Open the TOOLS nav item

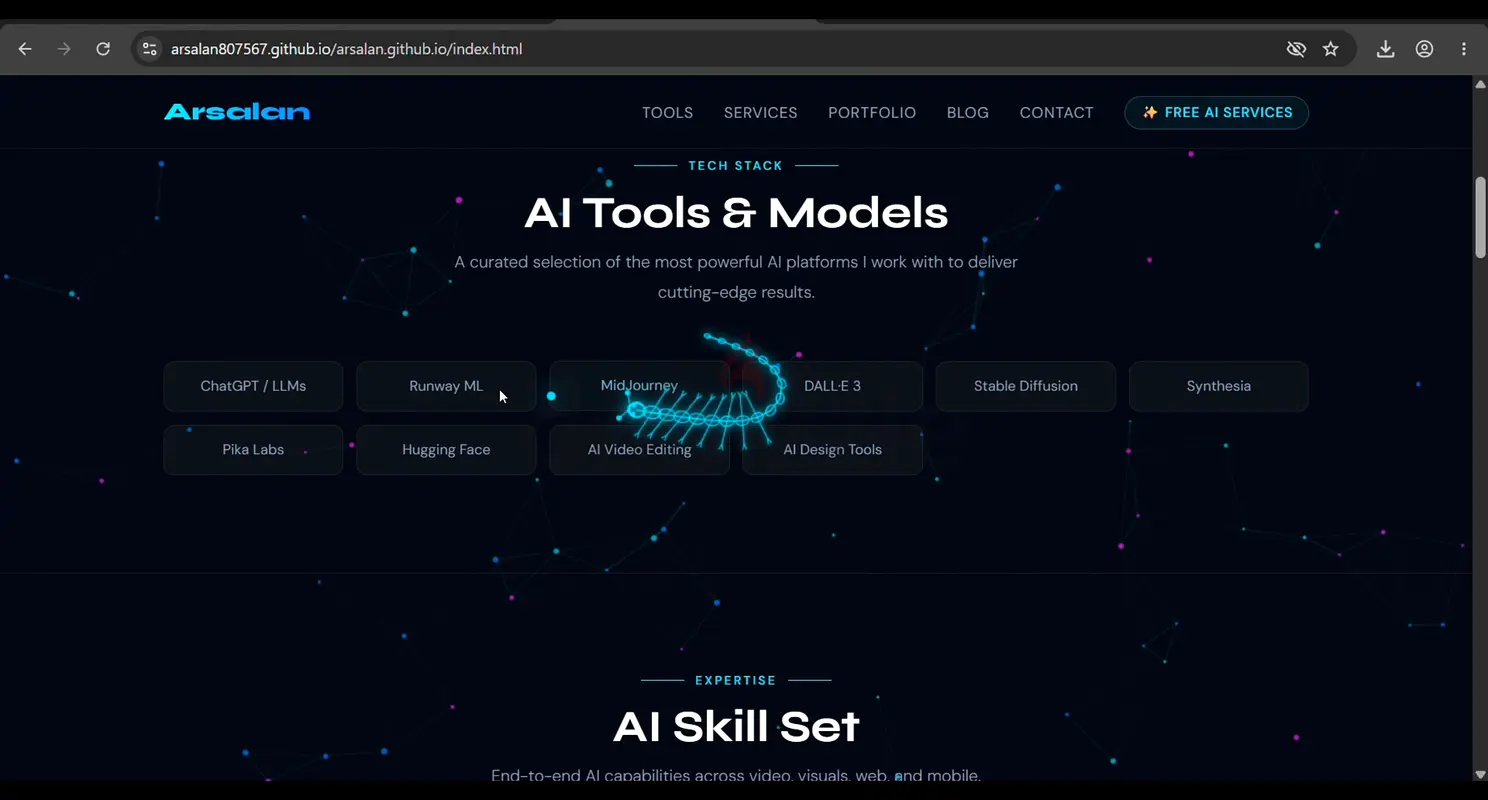pyautogui.click(x=667, y=113)
